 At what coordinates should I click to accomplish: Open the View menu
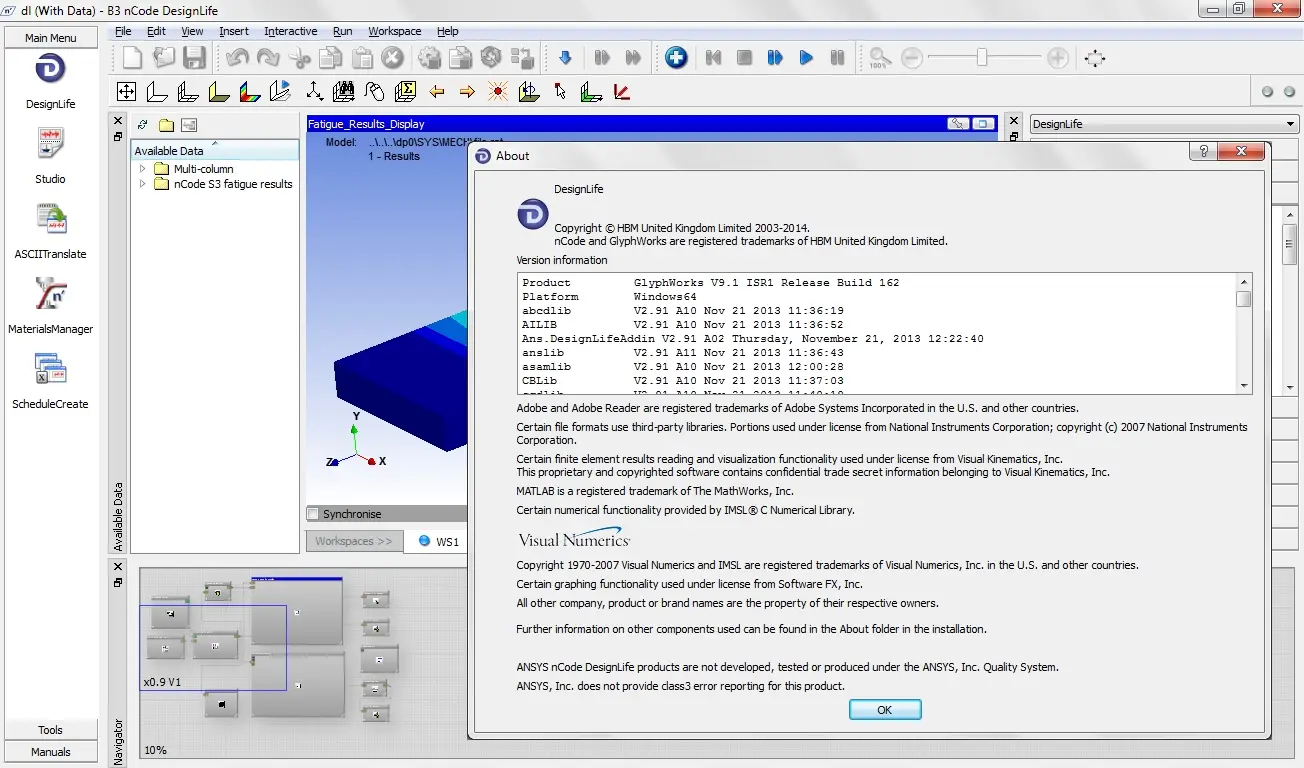pyautogui.click(x=192, y=31)
